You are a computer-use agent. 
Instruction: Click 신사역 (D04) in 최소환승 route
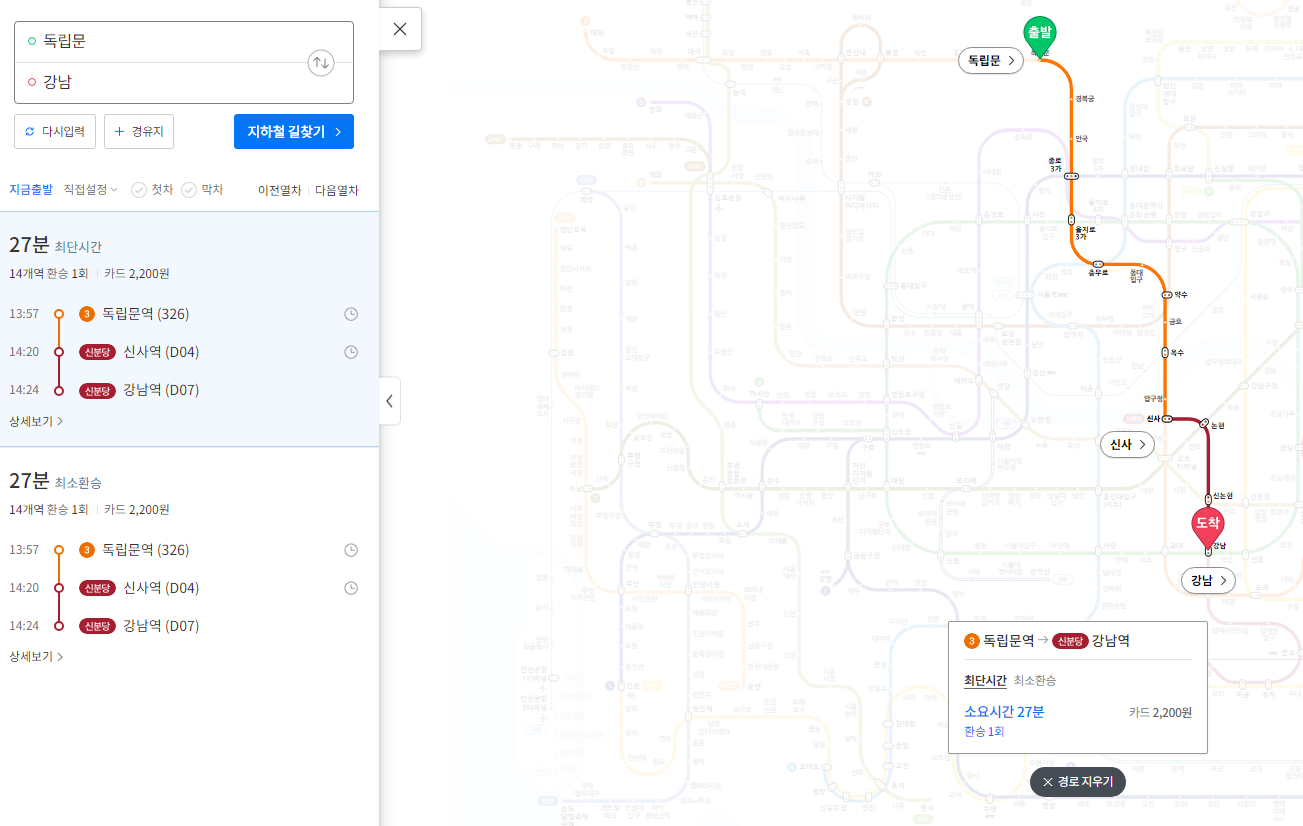(x=161, y=588)
